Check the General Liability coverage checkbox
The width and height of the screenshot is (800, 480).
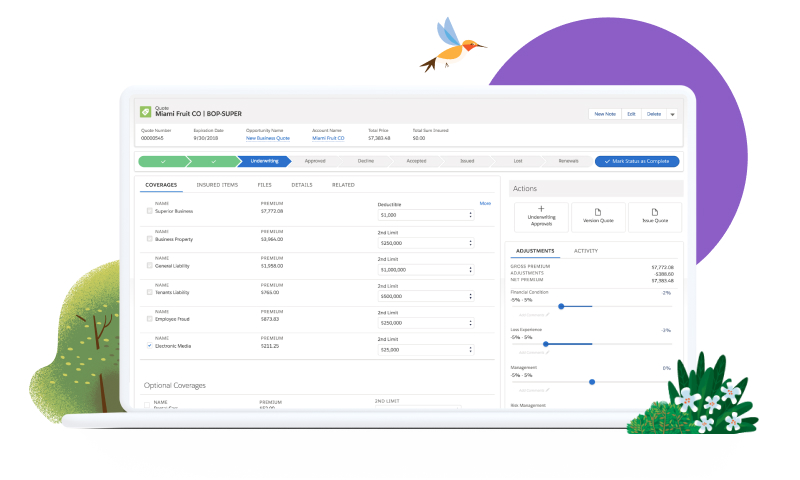coord(150,266)
